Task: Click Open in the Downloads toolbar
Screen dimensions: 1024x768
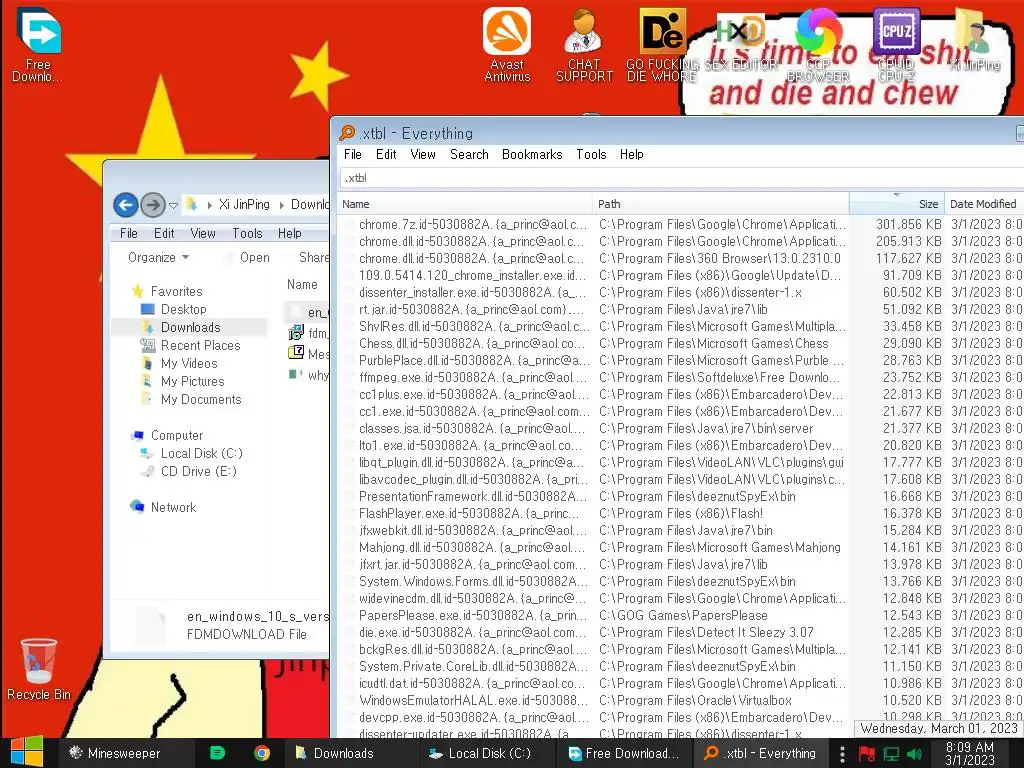Action: 255,257
